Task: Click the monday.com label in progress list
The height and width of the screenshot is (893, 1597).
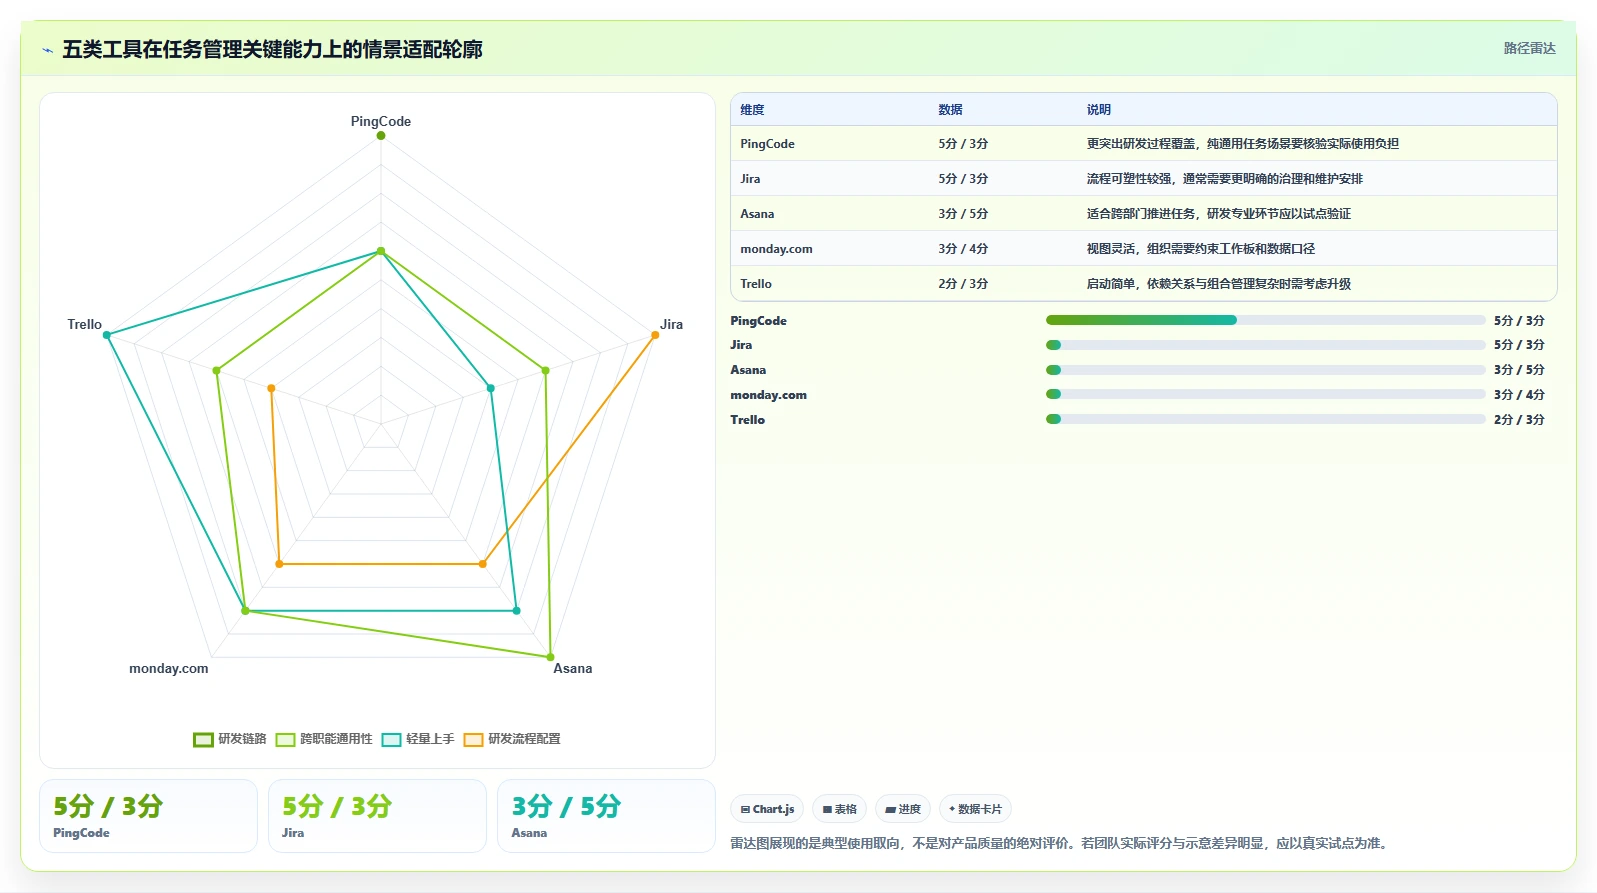Action: [768, 395]
